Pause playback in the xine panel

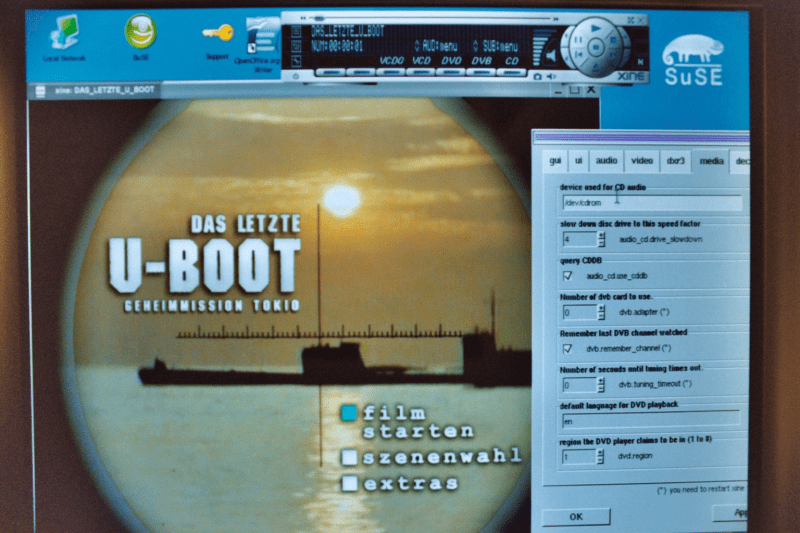click(x=578, y=39)
